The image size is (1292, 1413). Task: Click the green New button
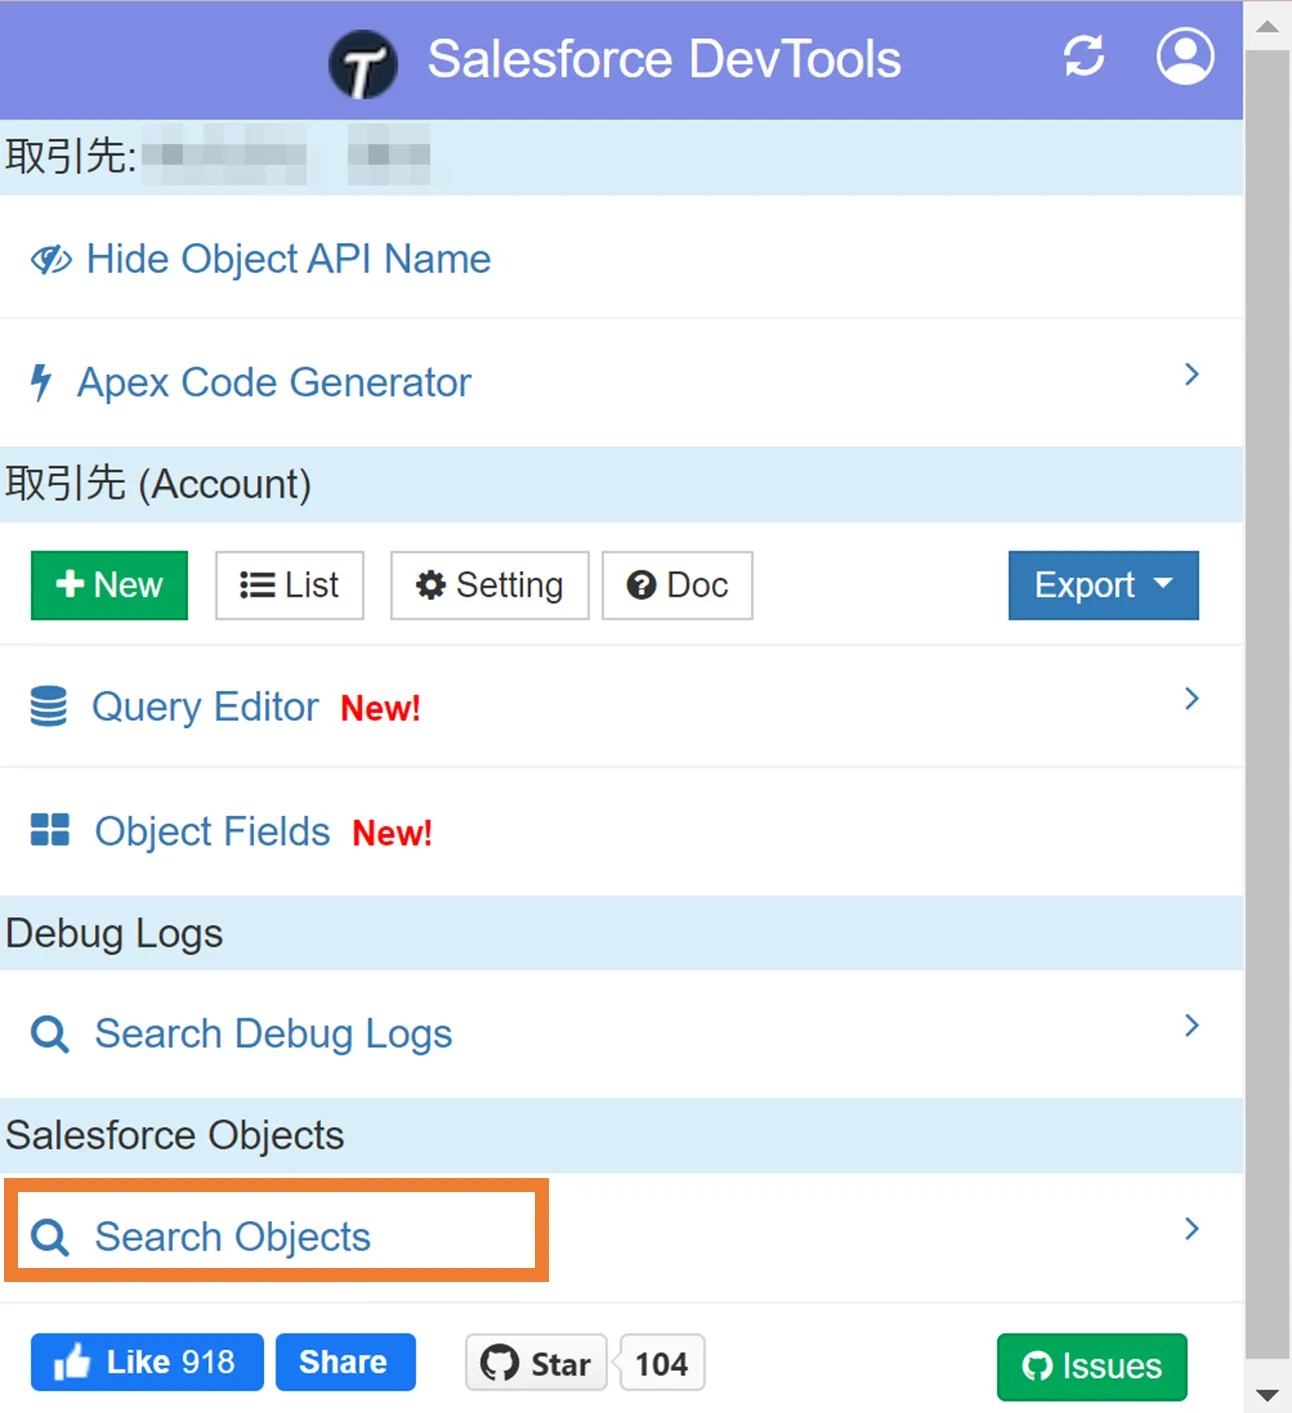(x=109, y=586)
